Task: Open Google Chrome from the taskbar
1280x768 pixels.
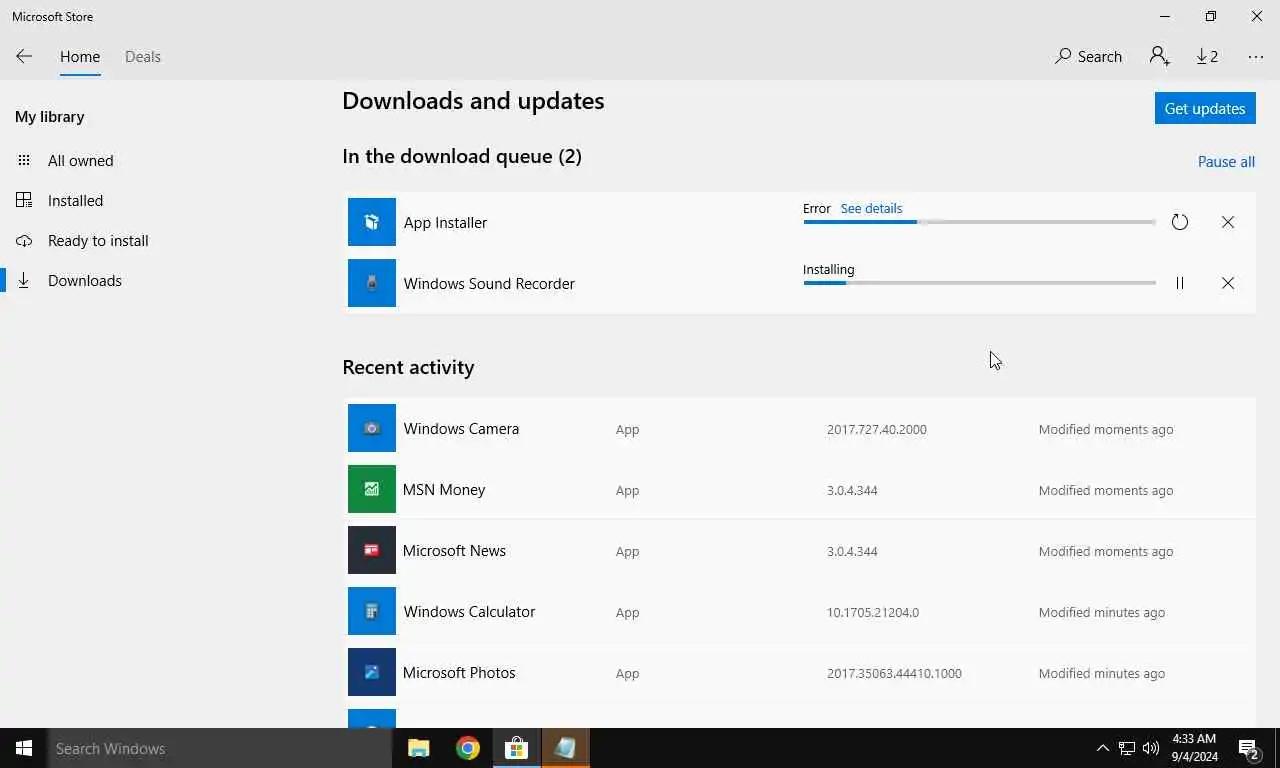Action: (467, 748)
